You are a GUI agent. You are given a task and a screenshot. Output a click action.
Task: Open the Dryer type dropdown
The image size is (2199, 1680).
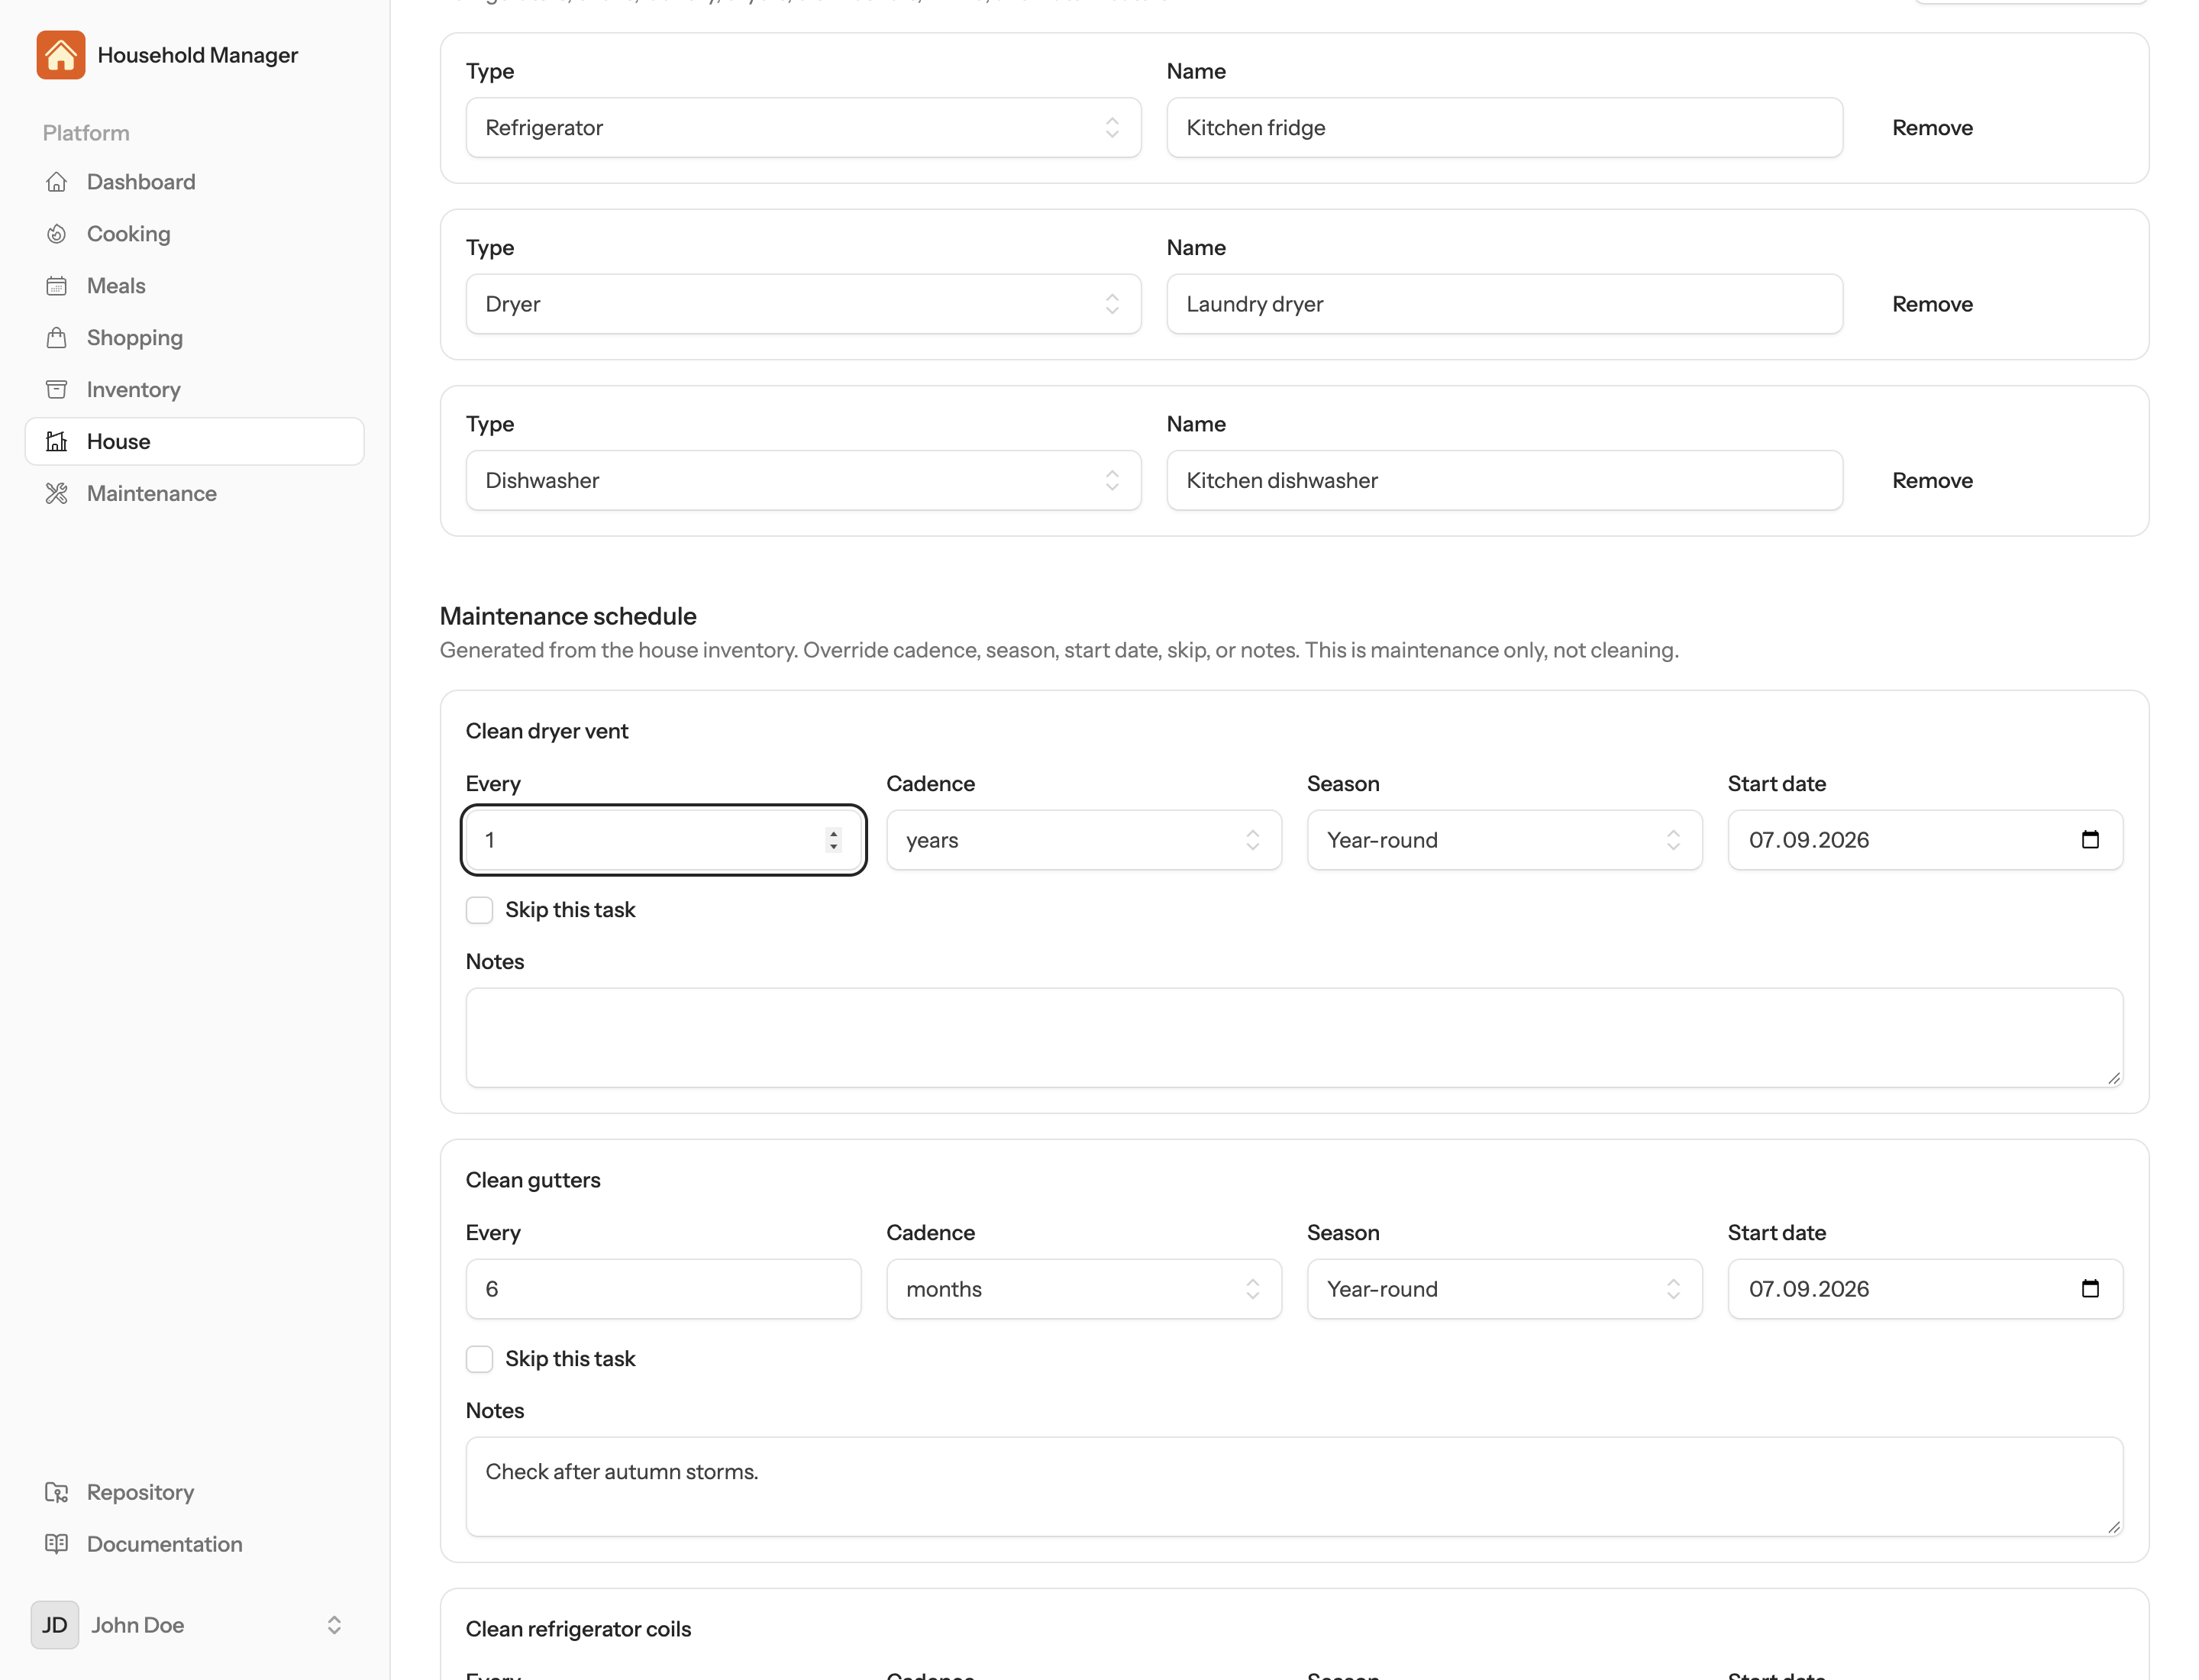(x=803, y=304)
